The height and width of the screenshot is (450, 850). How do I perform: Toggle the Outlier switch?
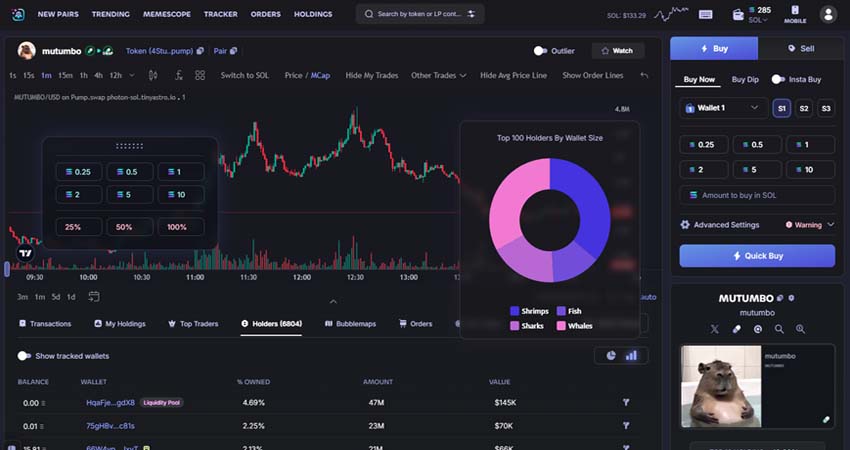click(x=541, y=50)
